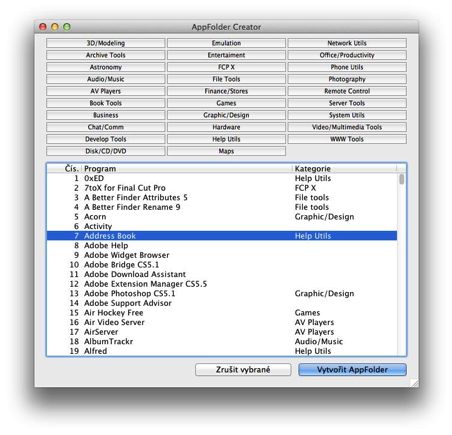The height and width of the screenshot is (435, 452).
Task: Pick the Help Utils category button
Action: point(226,139)
